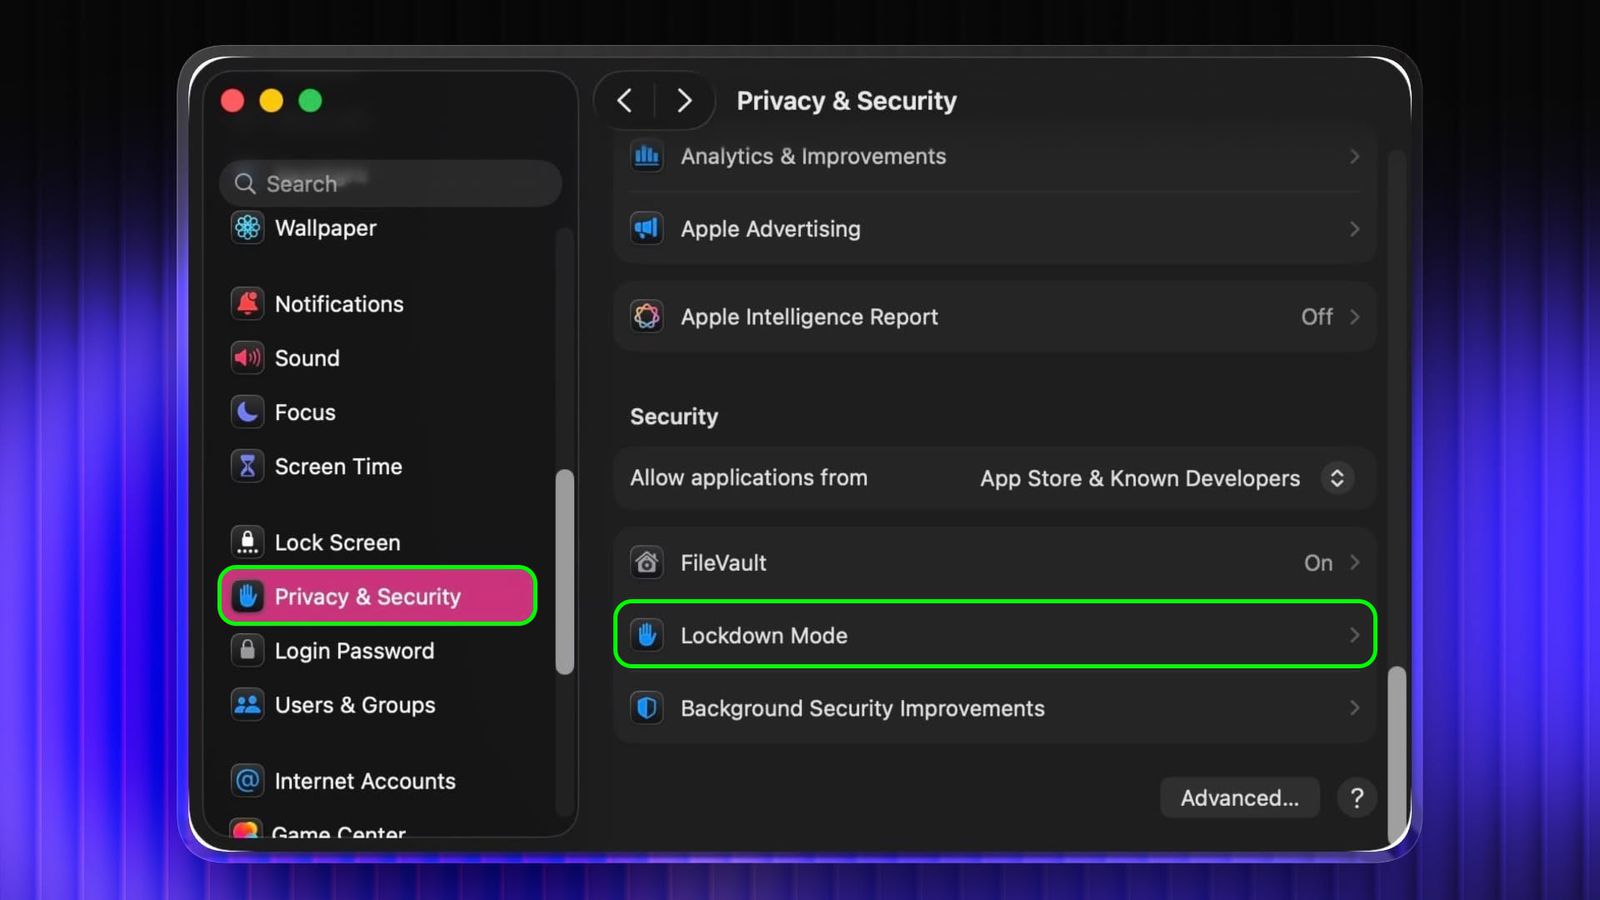Open Lock Screen via its icon
1600x900 pixels.
(x=247, y=542)
